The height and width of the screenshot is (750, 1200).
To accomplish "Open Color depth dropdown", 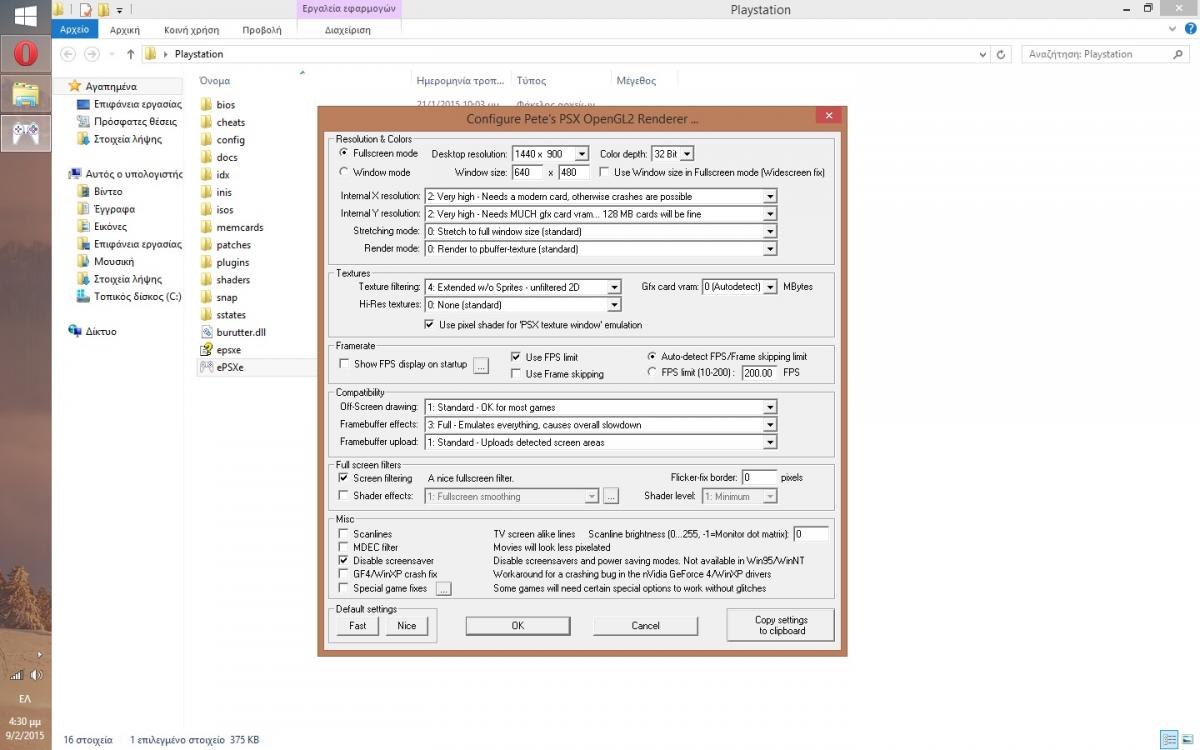I will click(686, 154).
